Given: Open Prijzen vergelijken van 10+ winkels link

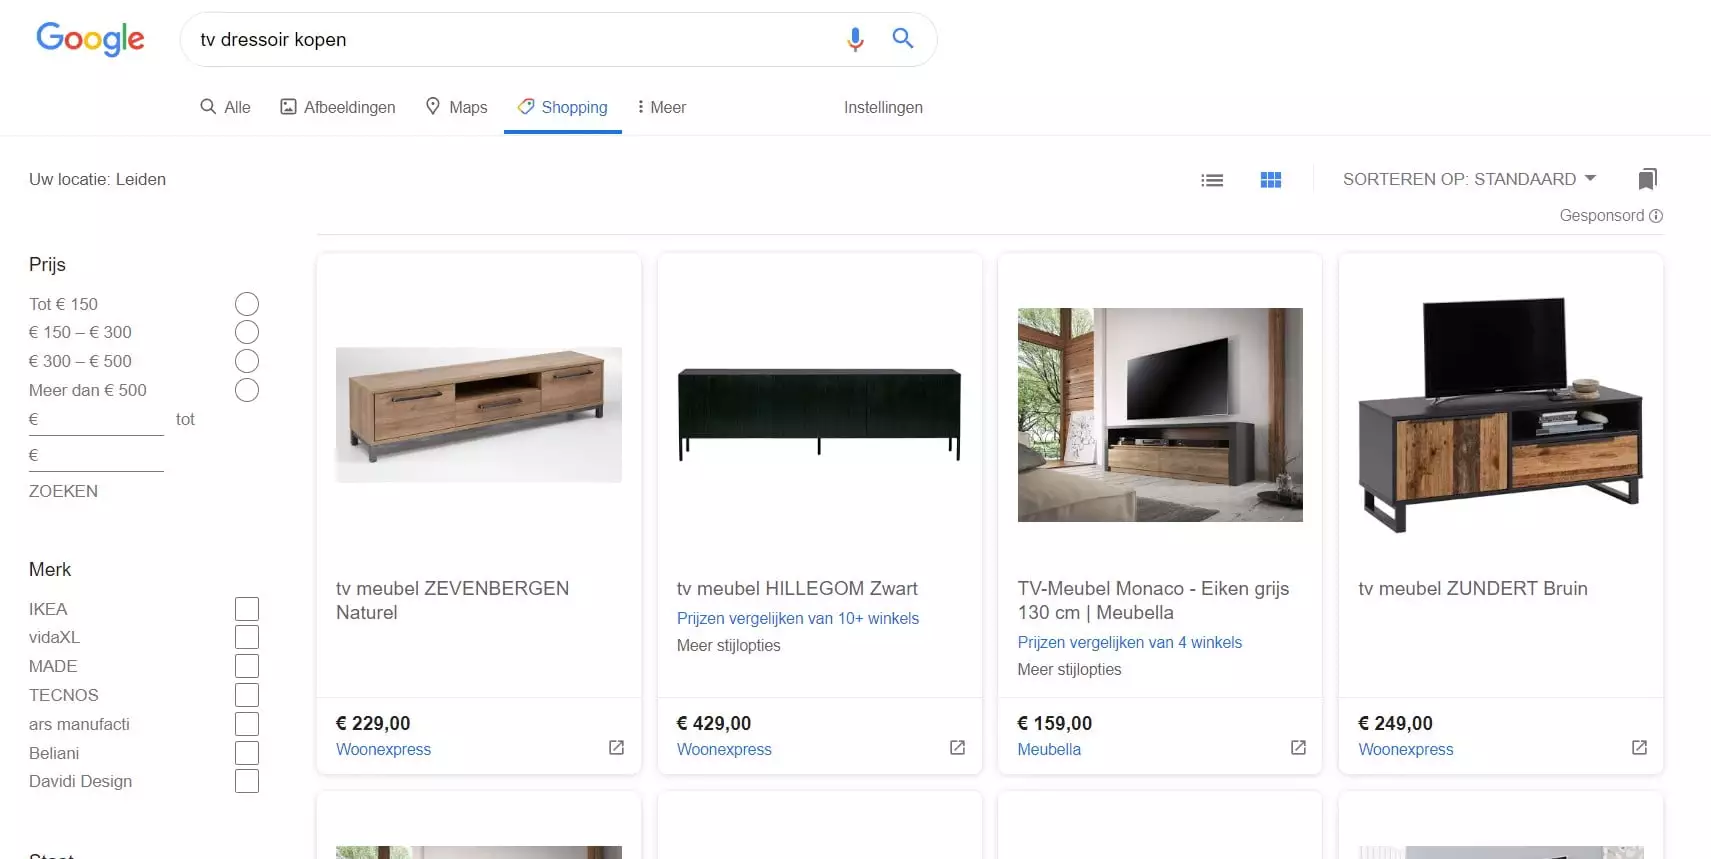Looking at the screenshot, I should tap(798, 618).
